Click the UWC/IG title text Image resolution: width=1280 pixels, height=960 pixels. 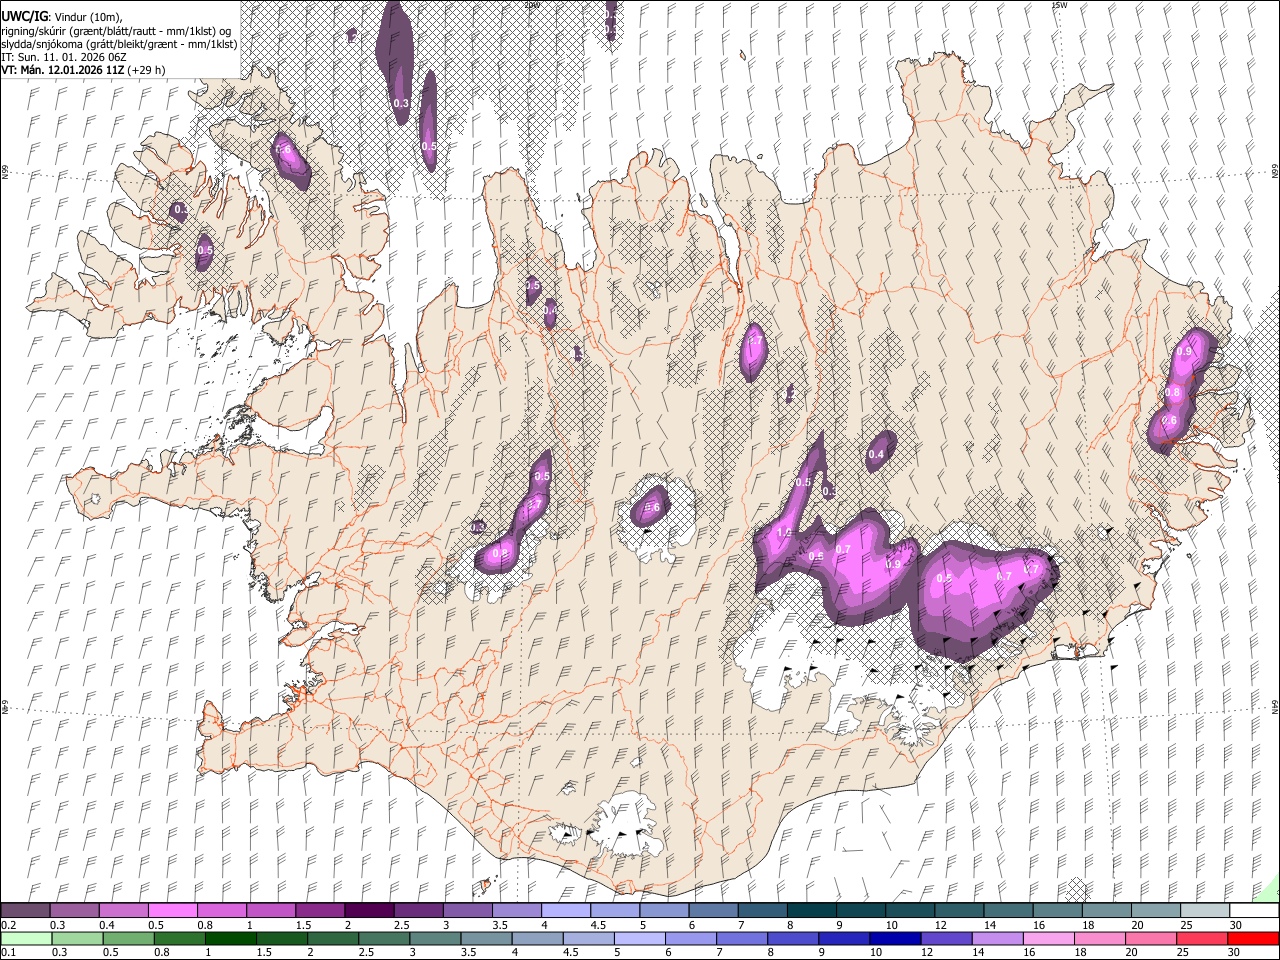(x=24, y=16)
